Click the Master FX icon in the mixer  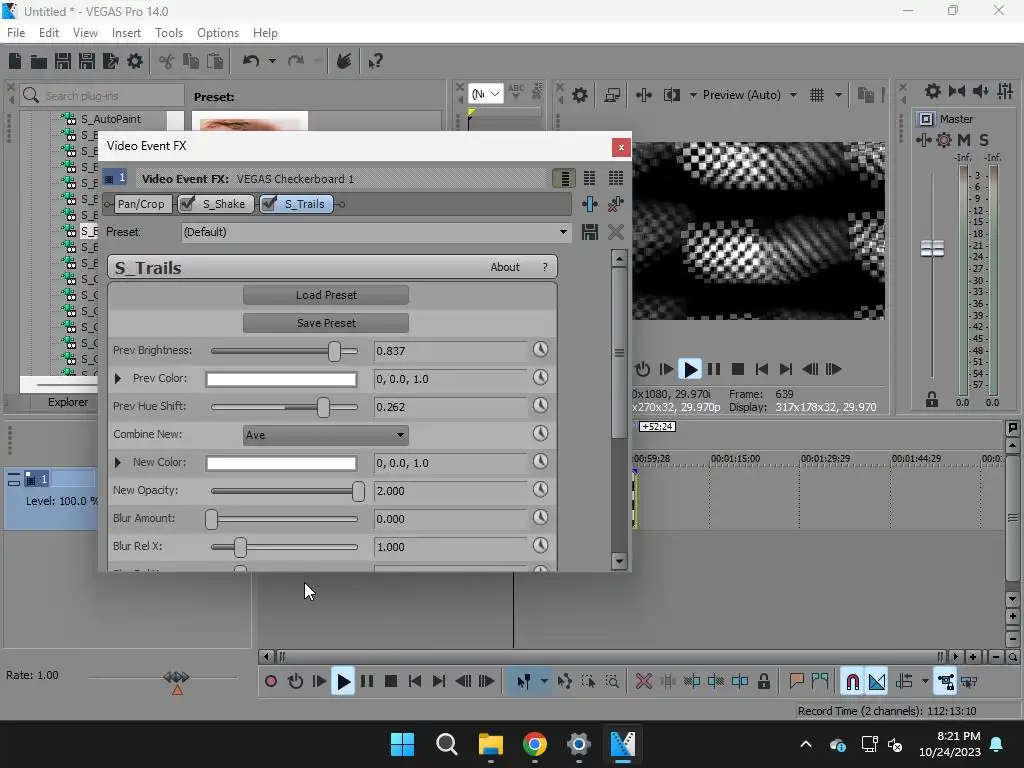point(944,140)
